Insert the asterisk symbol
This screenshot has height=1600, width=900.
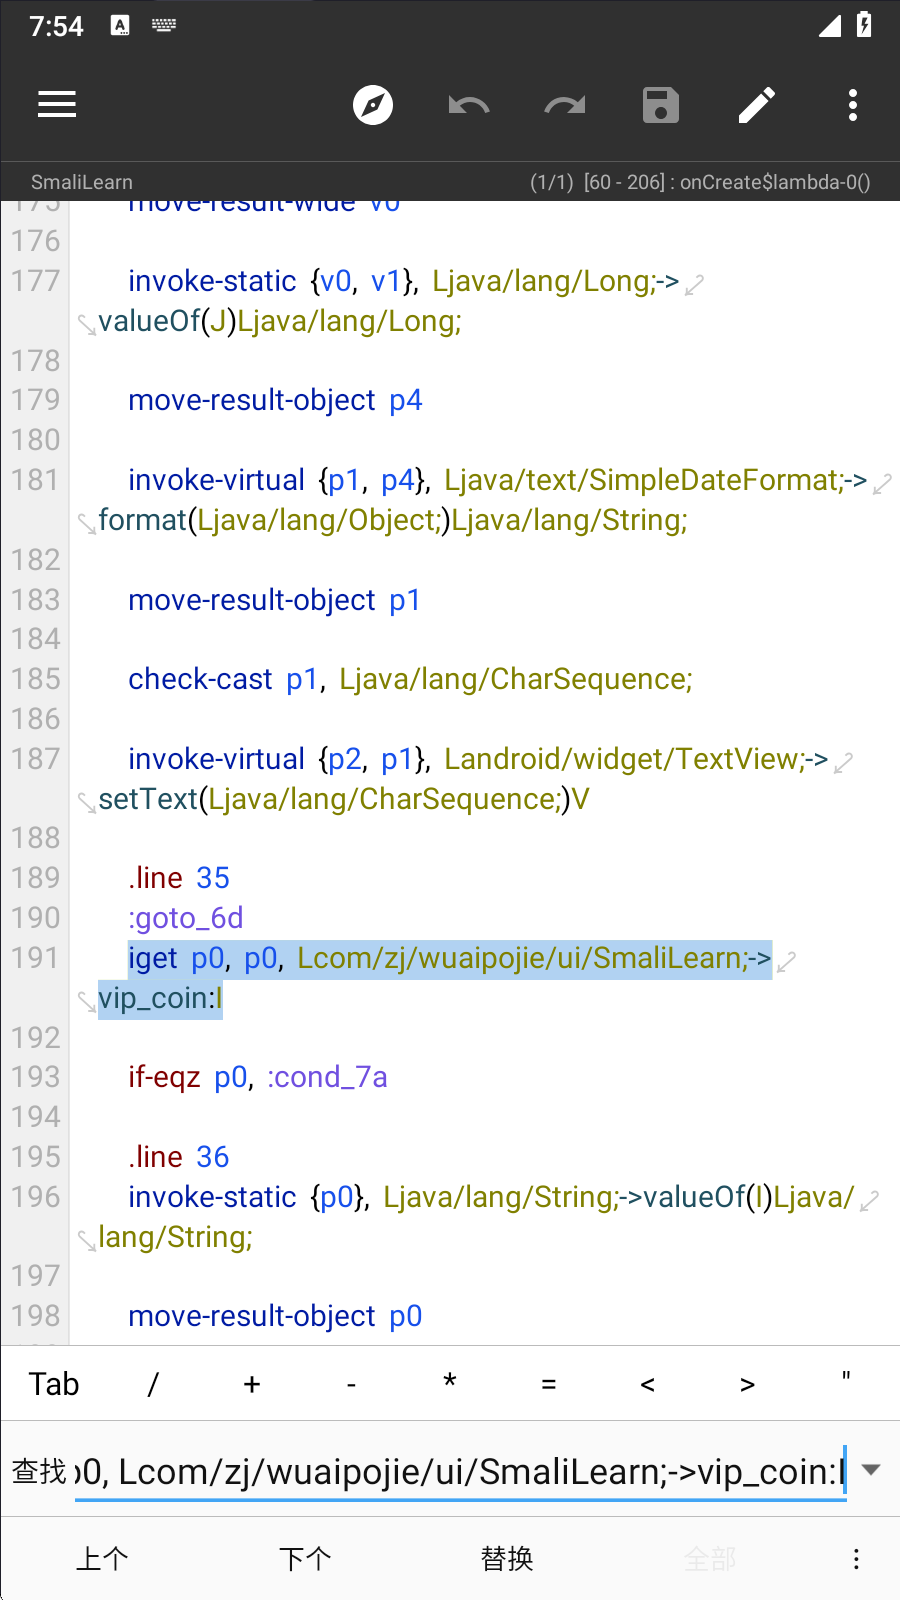pos(450,1384)
